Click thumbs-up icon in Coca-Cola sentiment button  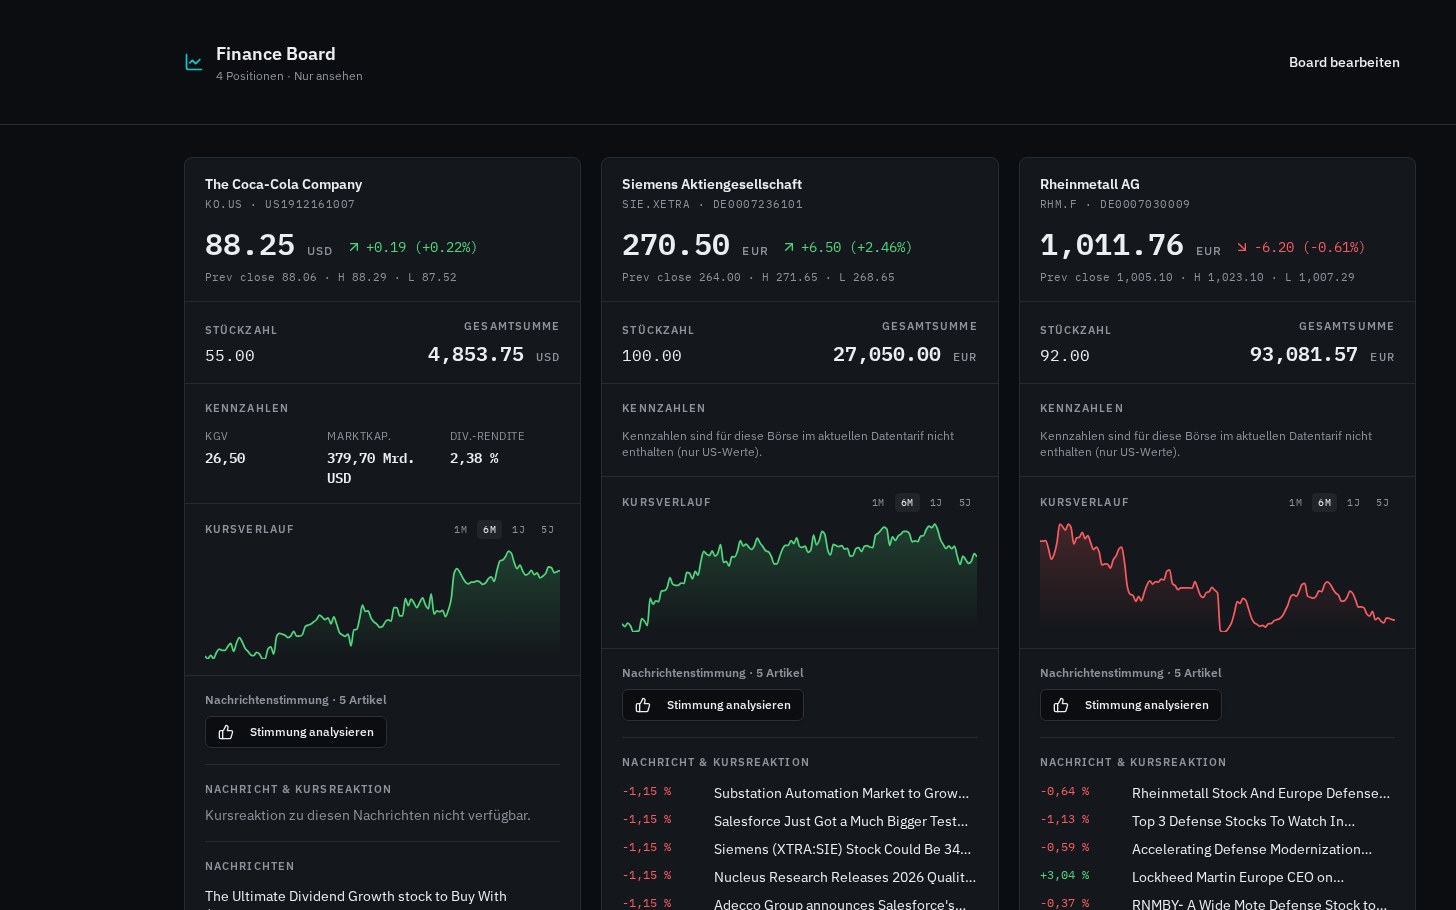[x=226, y=732]
